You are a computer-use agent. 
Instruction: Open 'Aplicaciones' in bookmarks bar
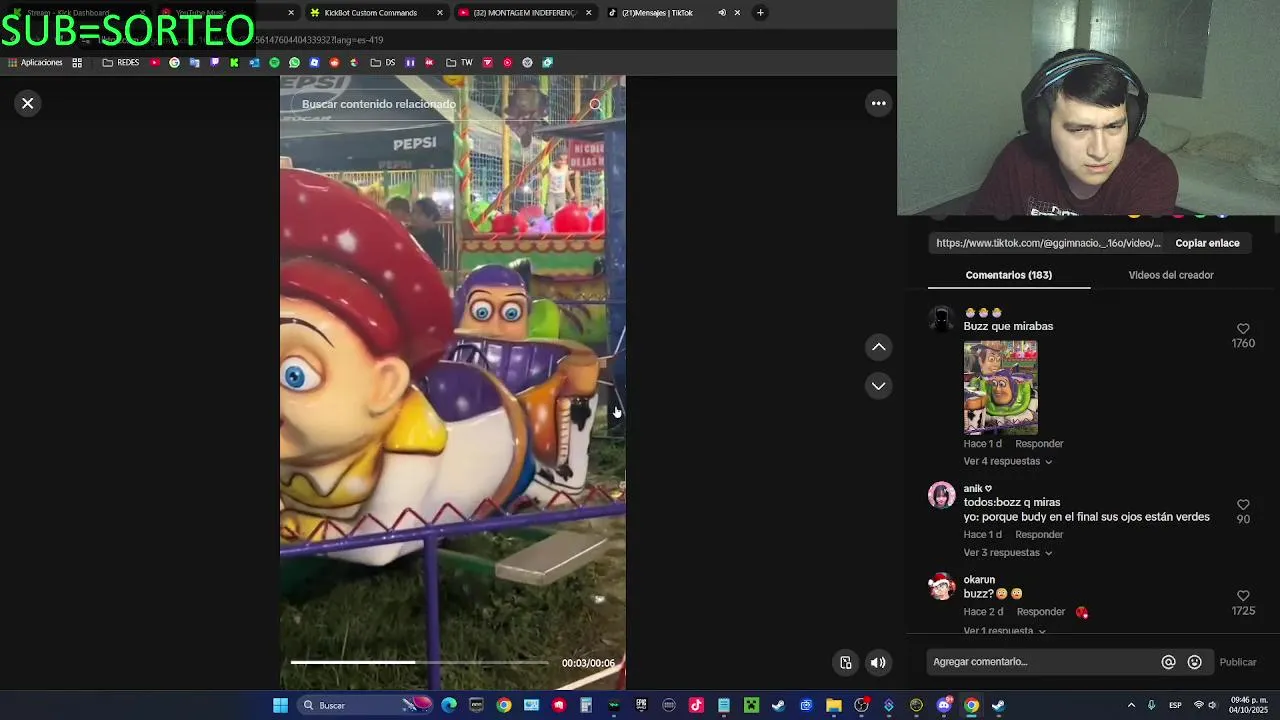click(35, 62)
